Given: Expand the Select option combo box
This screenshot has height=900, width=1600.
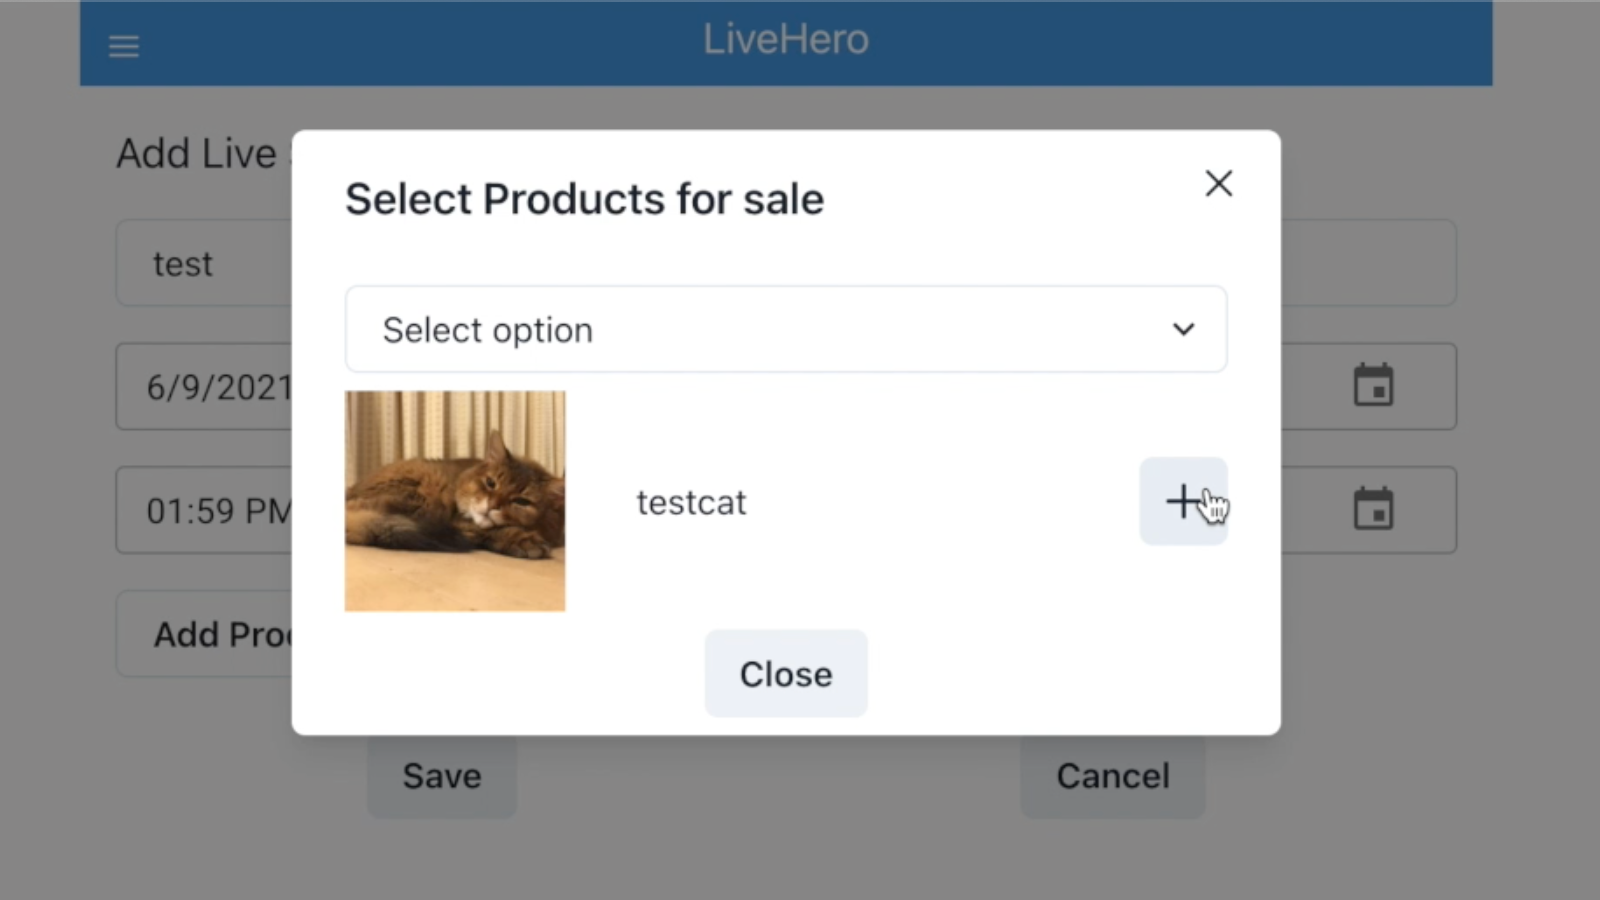Looking at the screenshot, I should pyautogui.click(x=786, y=329).
